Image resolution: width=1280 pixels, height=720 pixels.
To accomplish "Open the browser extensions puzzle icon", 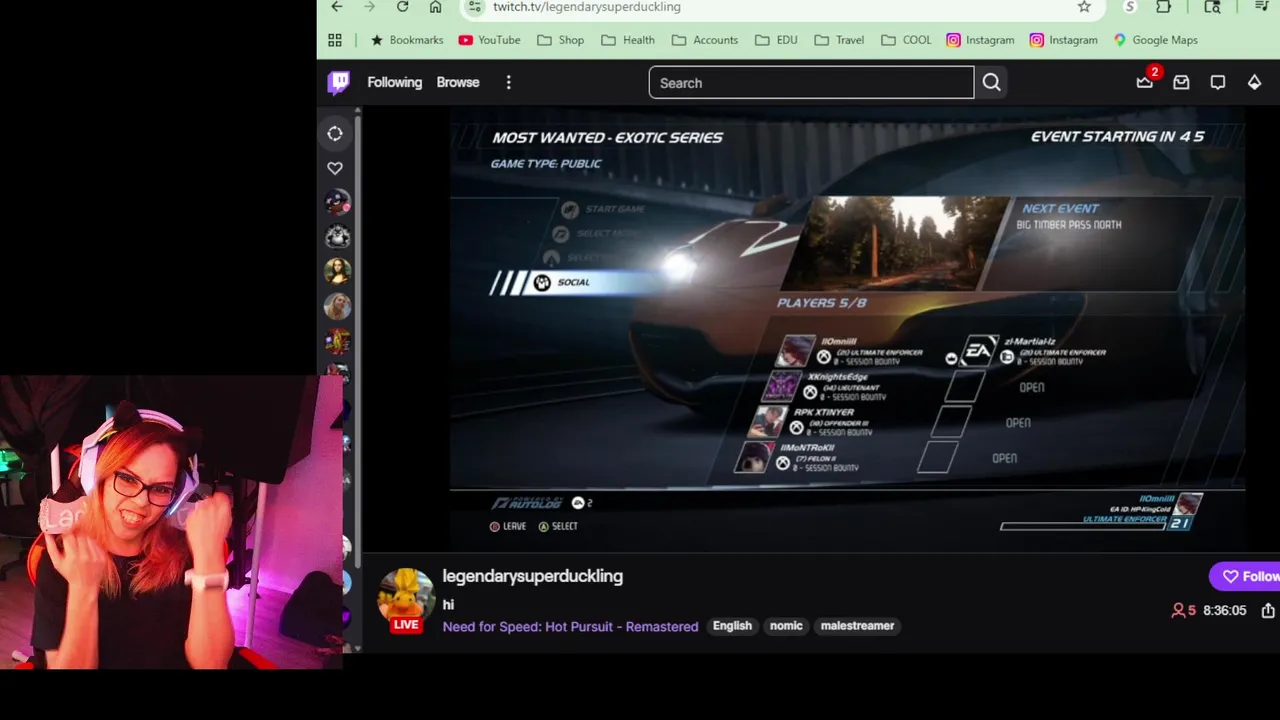I will click(x=1163, y=7).
